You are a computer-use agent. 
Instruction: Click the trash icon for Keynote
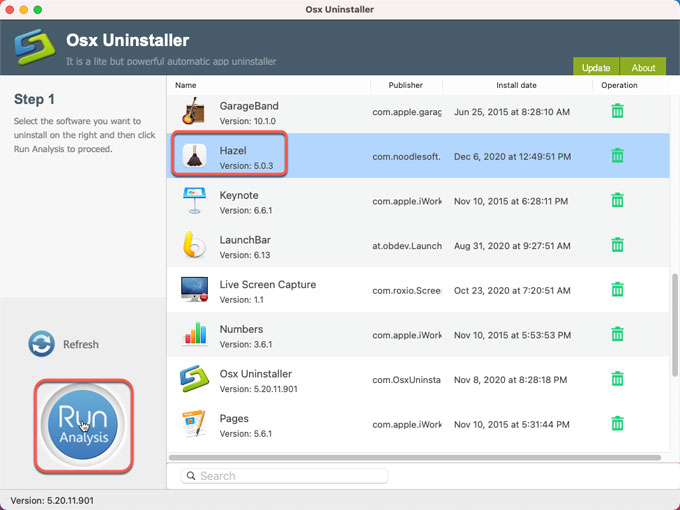617,200
